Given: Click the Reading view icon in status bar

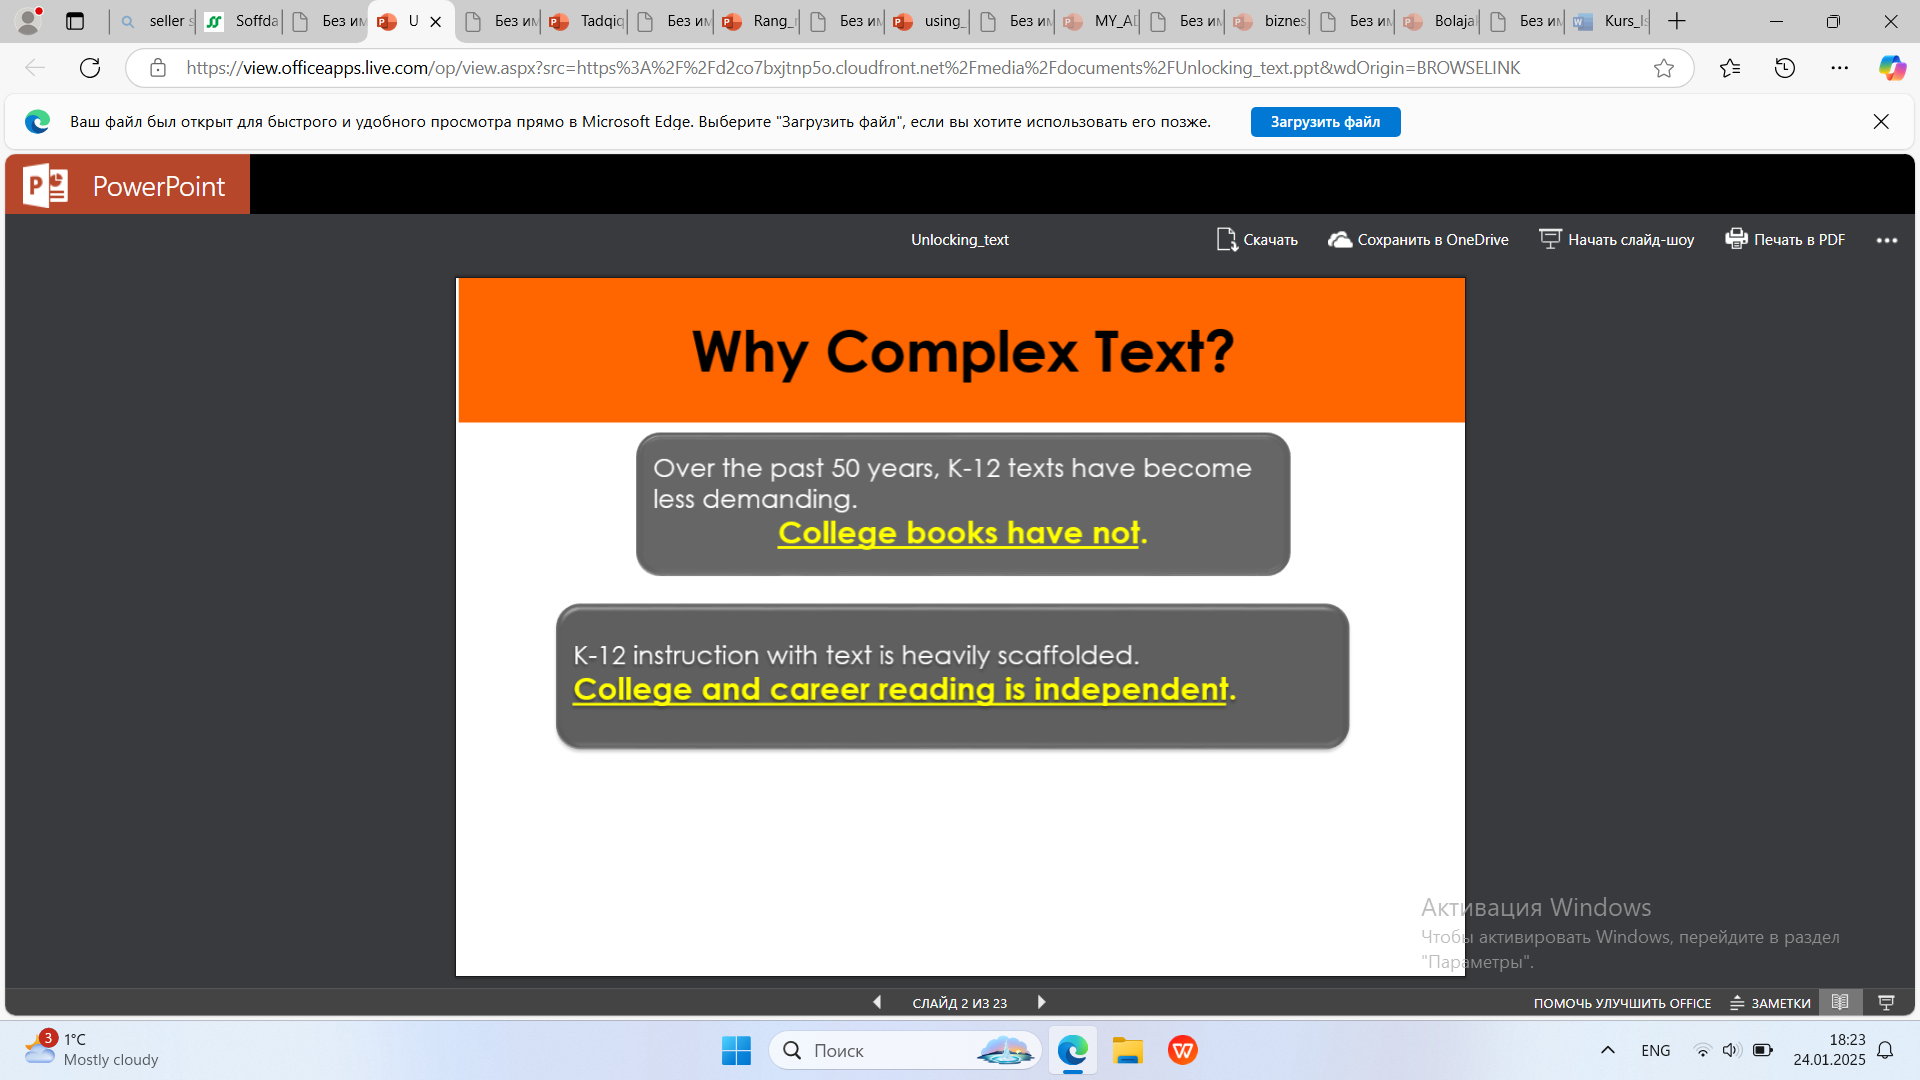Looking at the screenshot, I should tap(1842, 1002).
